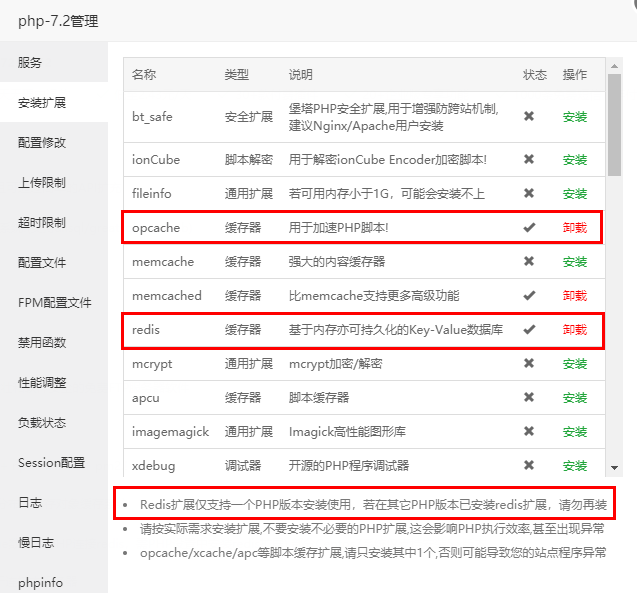Click the 名称 column header

(x=144, y=75)
